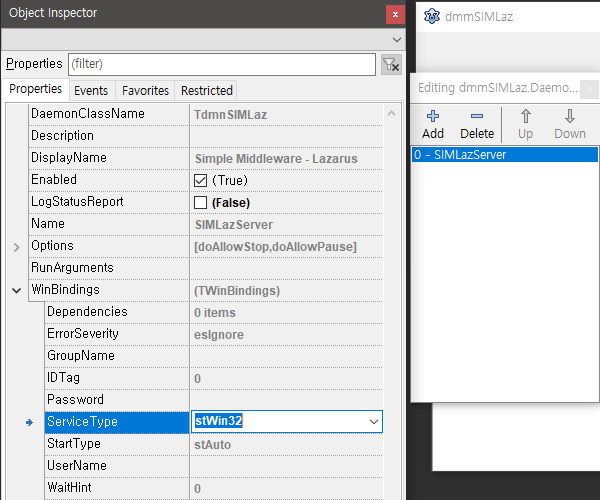Close the Object Inspector panel
Screen dimensions: 600x500
pos(396,14)
